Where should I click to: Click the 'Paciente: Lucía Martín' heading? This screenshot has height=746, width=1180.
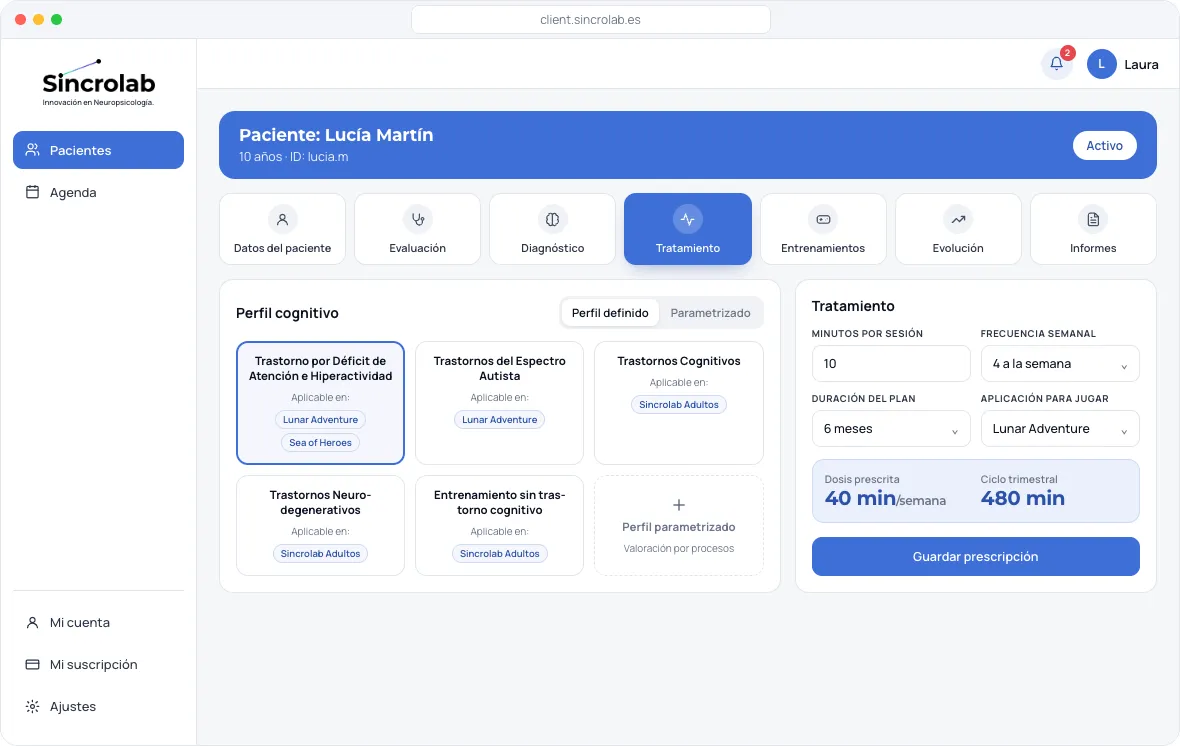tap(336, 135)
